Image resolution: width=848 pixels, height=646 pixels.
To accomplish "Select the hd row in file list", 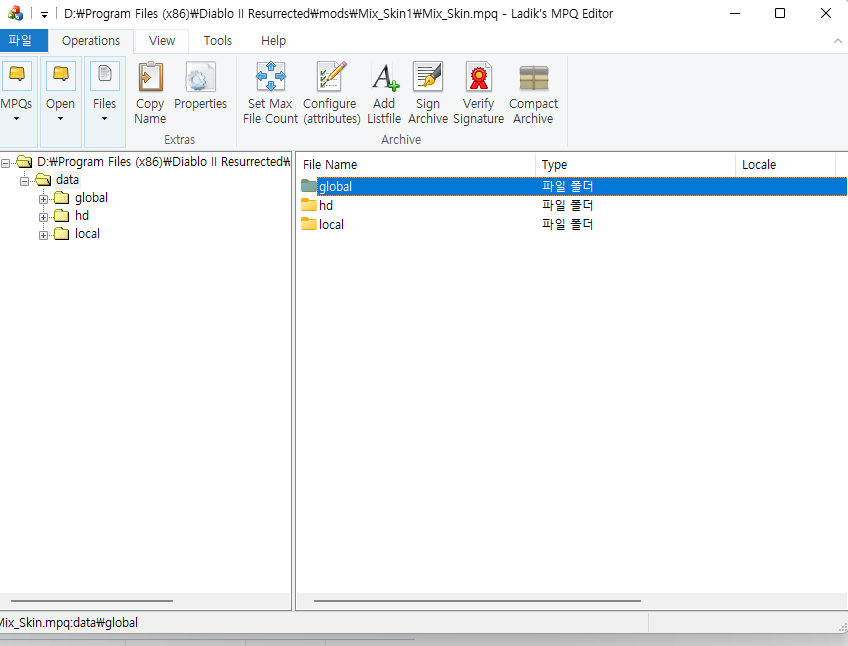I will pos(573,205).
